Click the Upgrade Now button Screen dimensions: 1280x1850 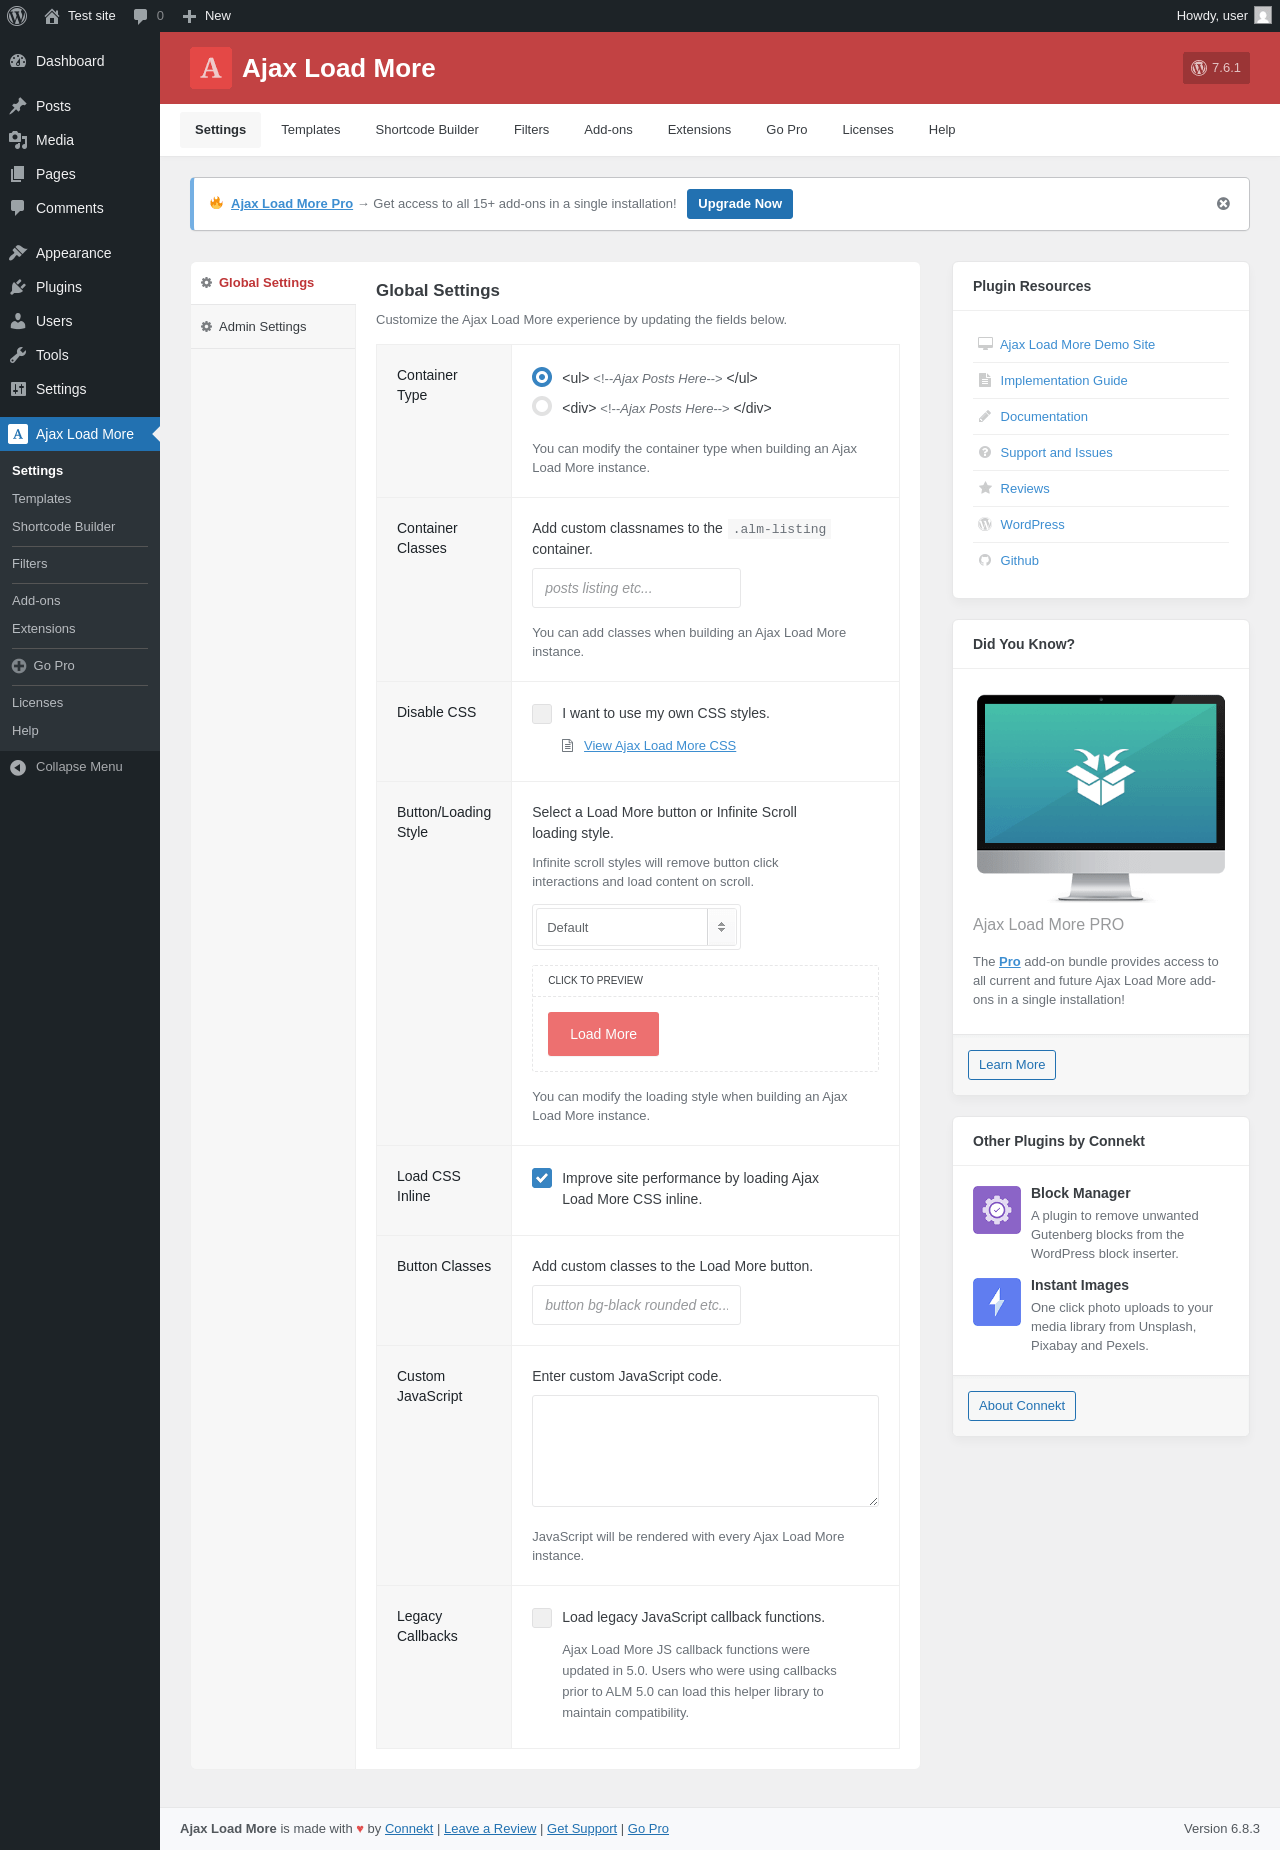point(740,204)
